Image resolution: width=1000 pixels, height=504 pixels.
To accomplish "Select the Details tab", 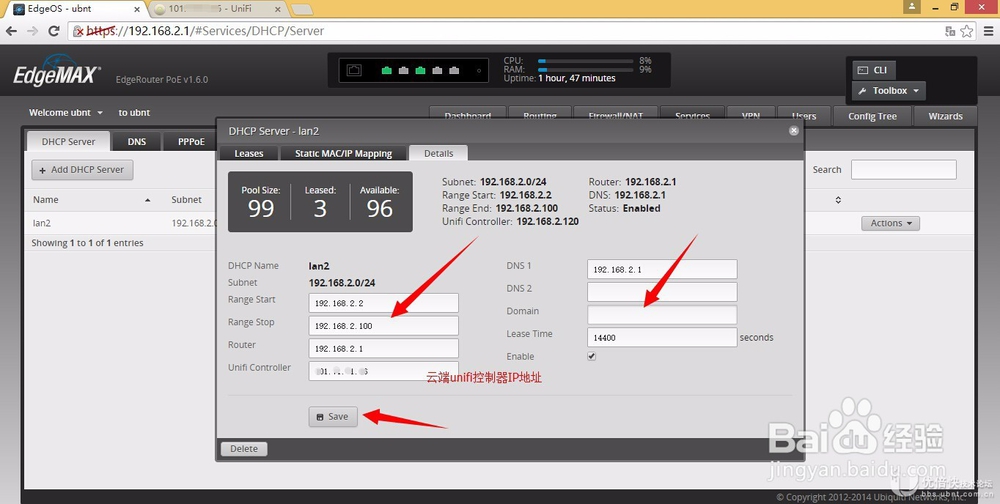I will pyautogui.click(x=438, y=154).
